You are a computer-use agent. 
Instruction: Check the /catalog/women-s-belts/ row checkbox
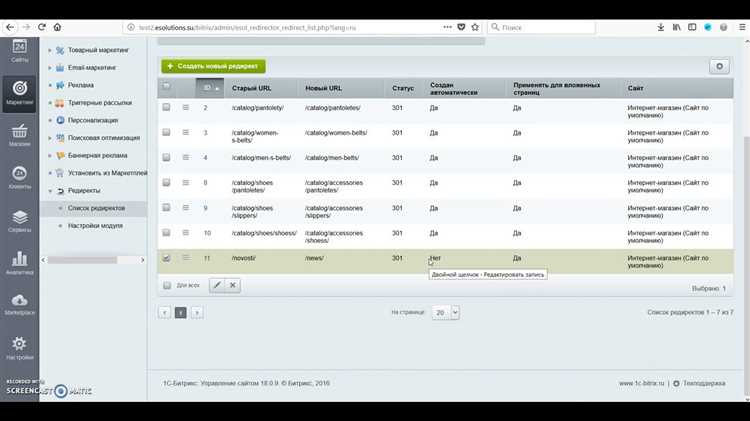166,132
